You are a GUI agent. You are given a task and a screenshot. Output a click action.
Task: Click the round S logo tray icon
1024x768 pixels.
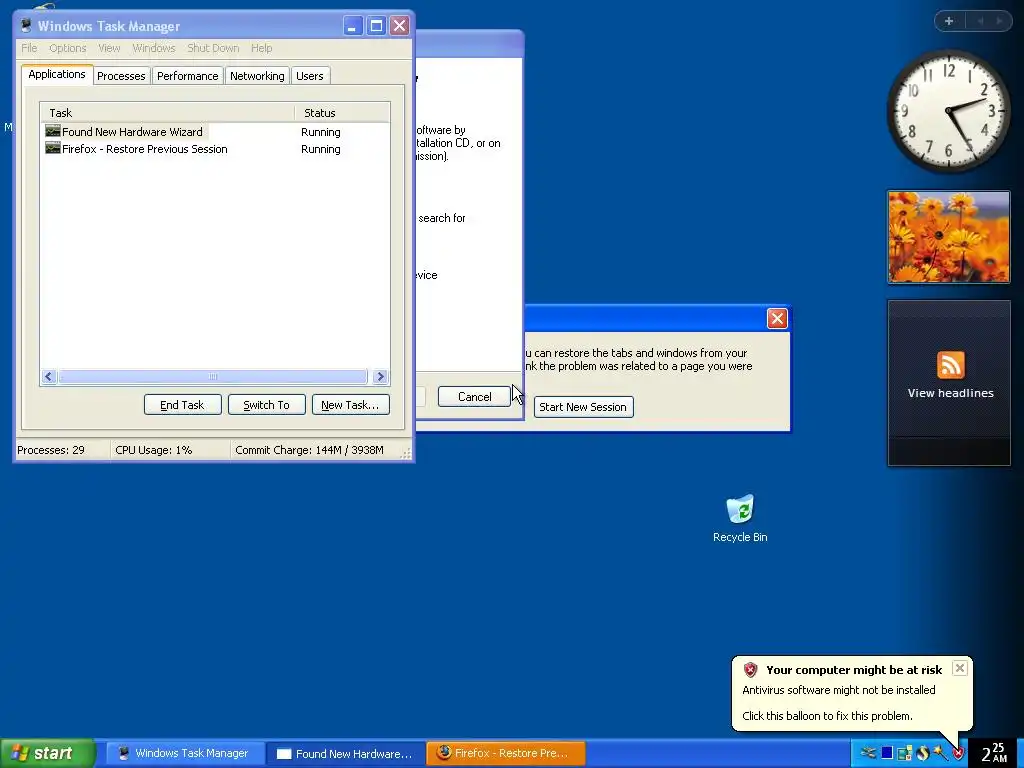(x=923, y=753)
